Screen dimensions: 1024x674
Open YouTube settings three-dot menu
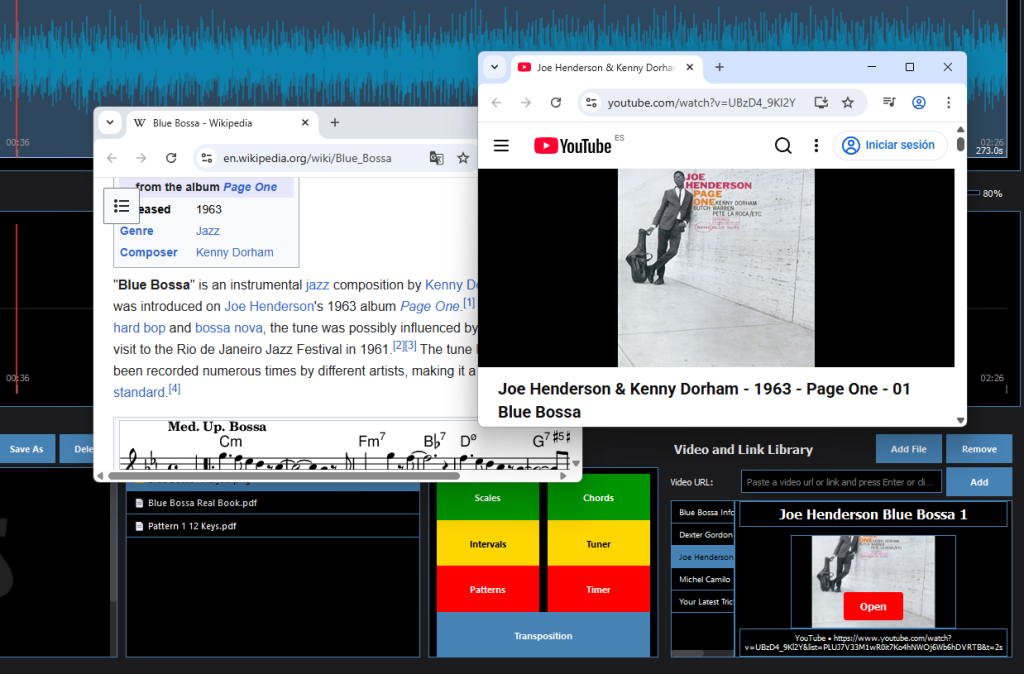point(816,146)
